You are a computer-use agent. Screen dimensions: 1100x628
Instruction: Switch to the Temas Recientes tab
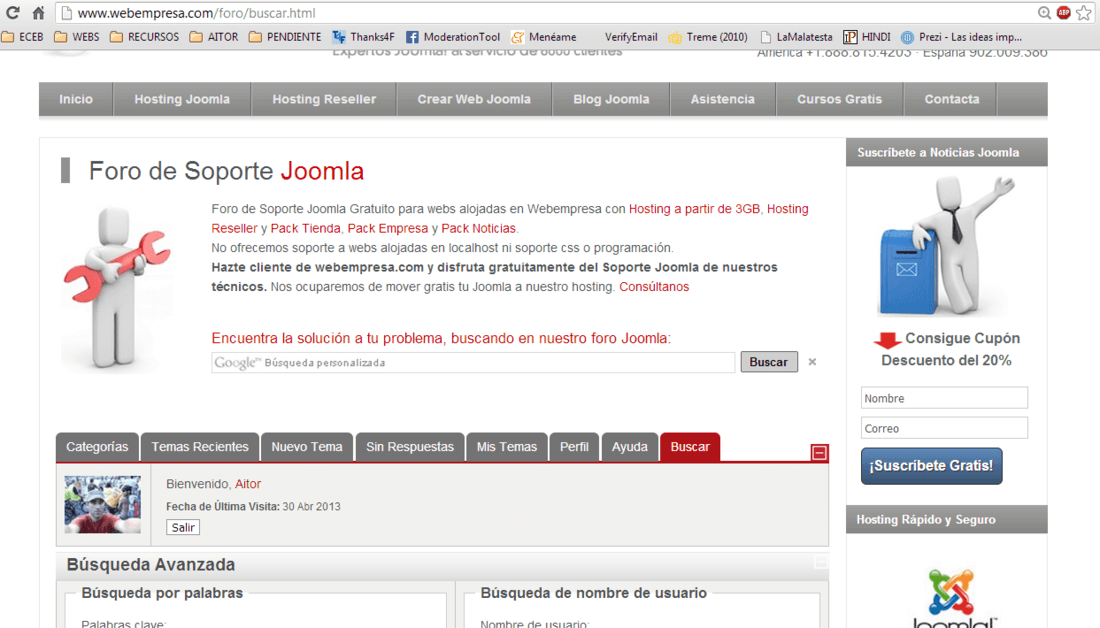200,447
